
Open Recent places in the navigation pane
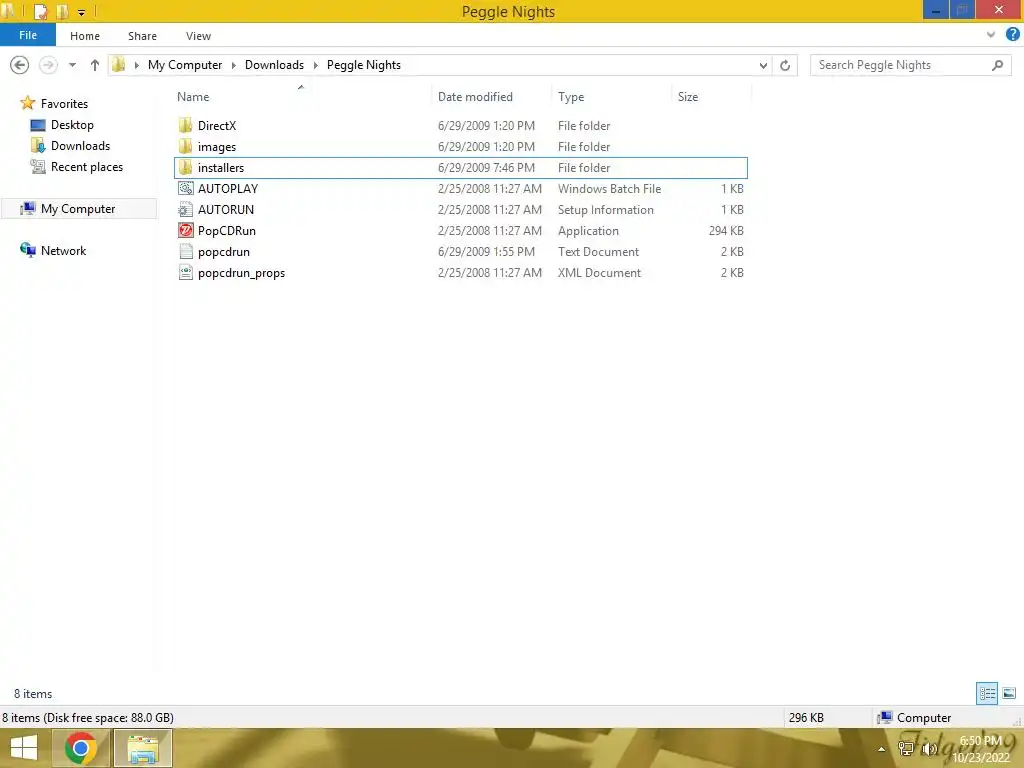coord(87,167)
